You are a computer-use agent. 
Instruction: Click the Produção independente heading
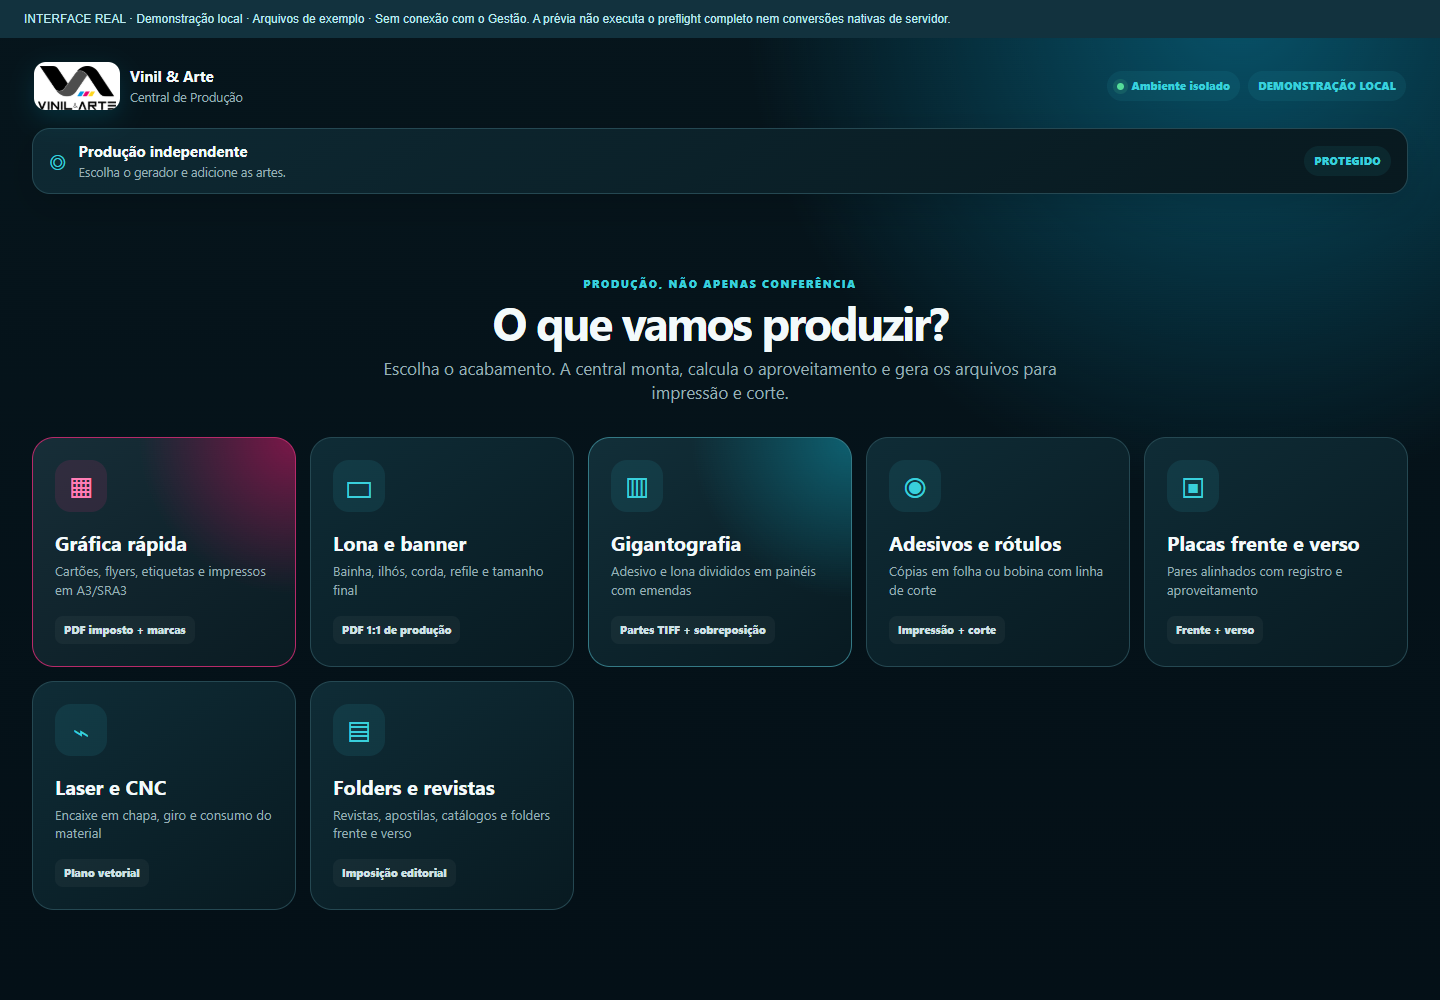point(163,152)
